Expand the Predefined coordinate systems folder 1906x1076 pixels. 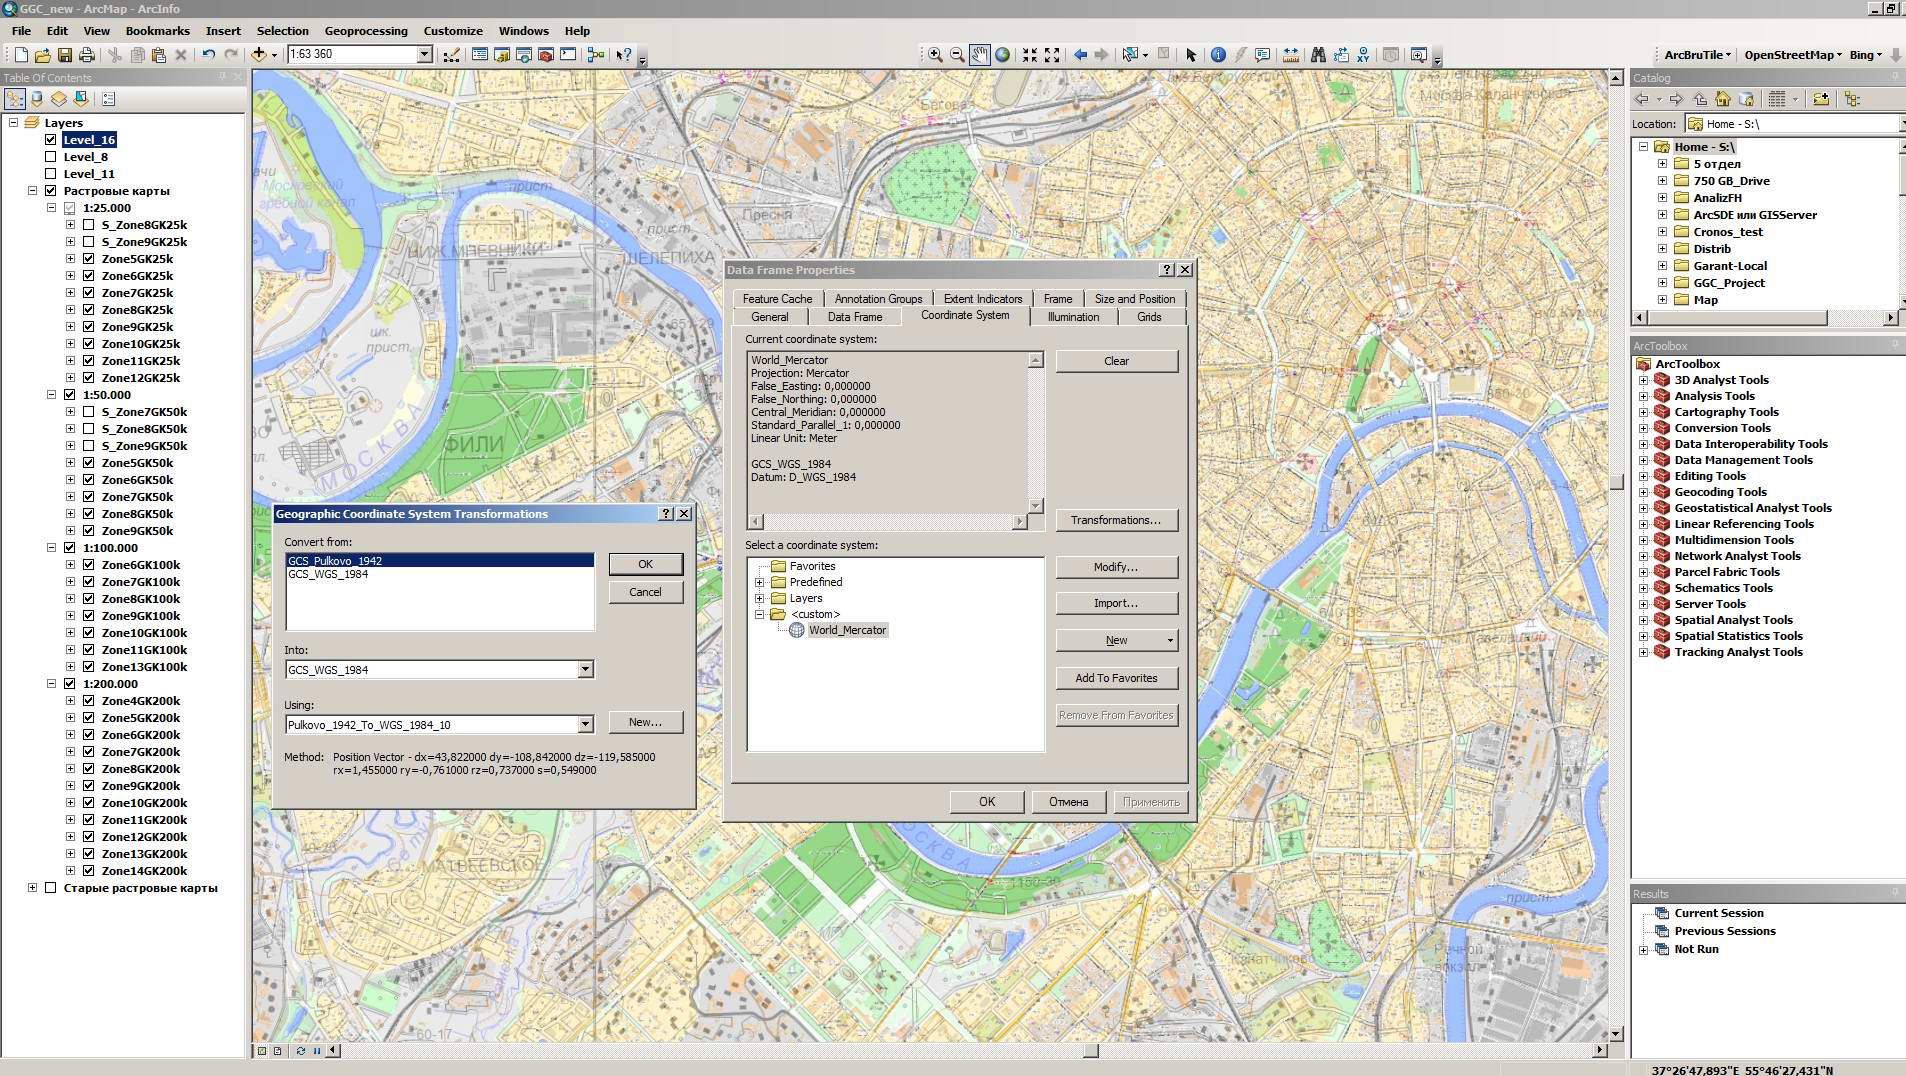click(x=759, y=582)
